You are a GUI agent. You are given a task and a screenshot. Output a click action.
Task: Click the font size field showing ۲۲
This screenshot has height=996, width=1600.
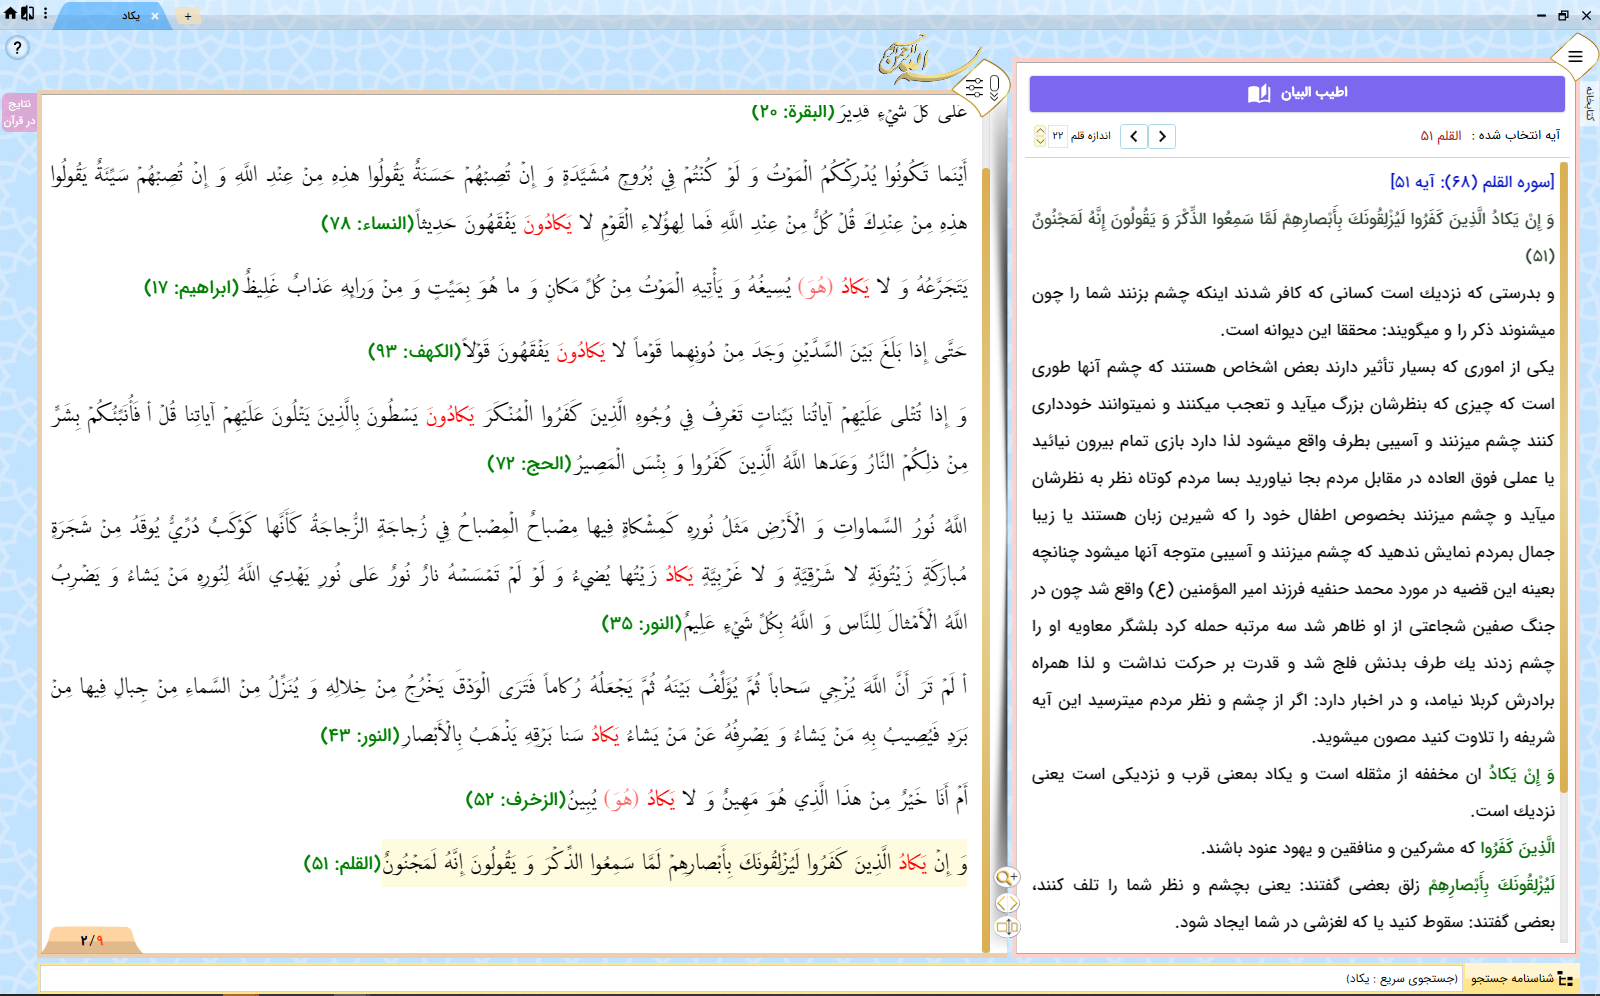[x=1058, y=136]
